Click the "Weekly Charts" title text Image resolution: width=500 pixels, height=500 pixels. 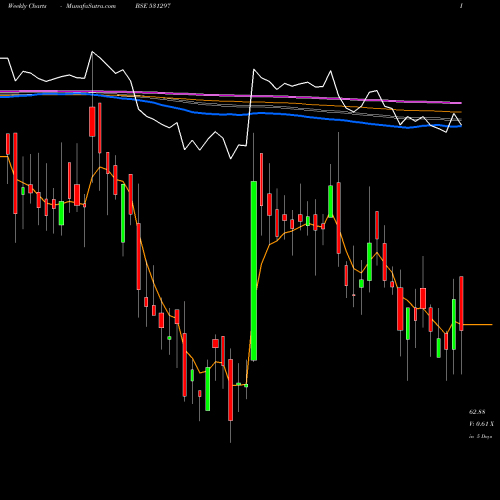(27, 6)
